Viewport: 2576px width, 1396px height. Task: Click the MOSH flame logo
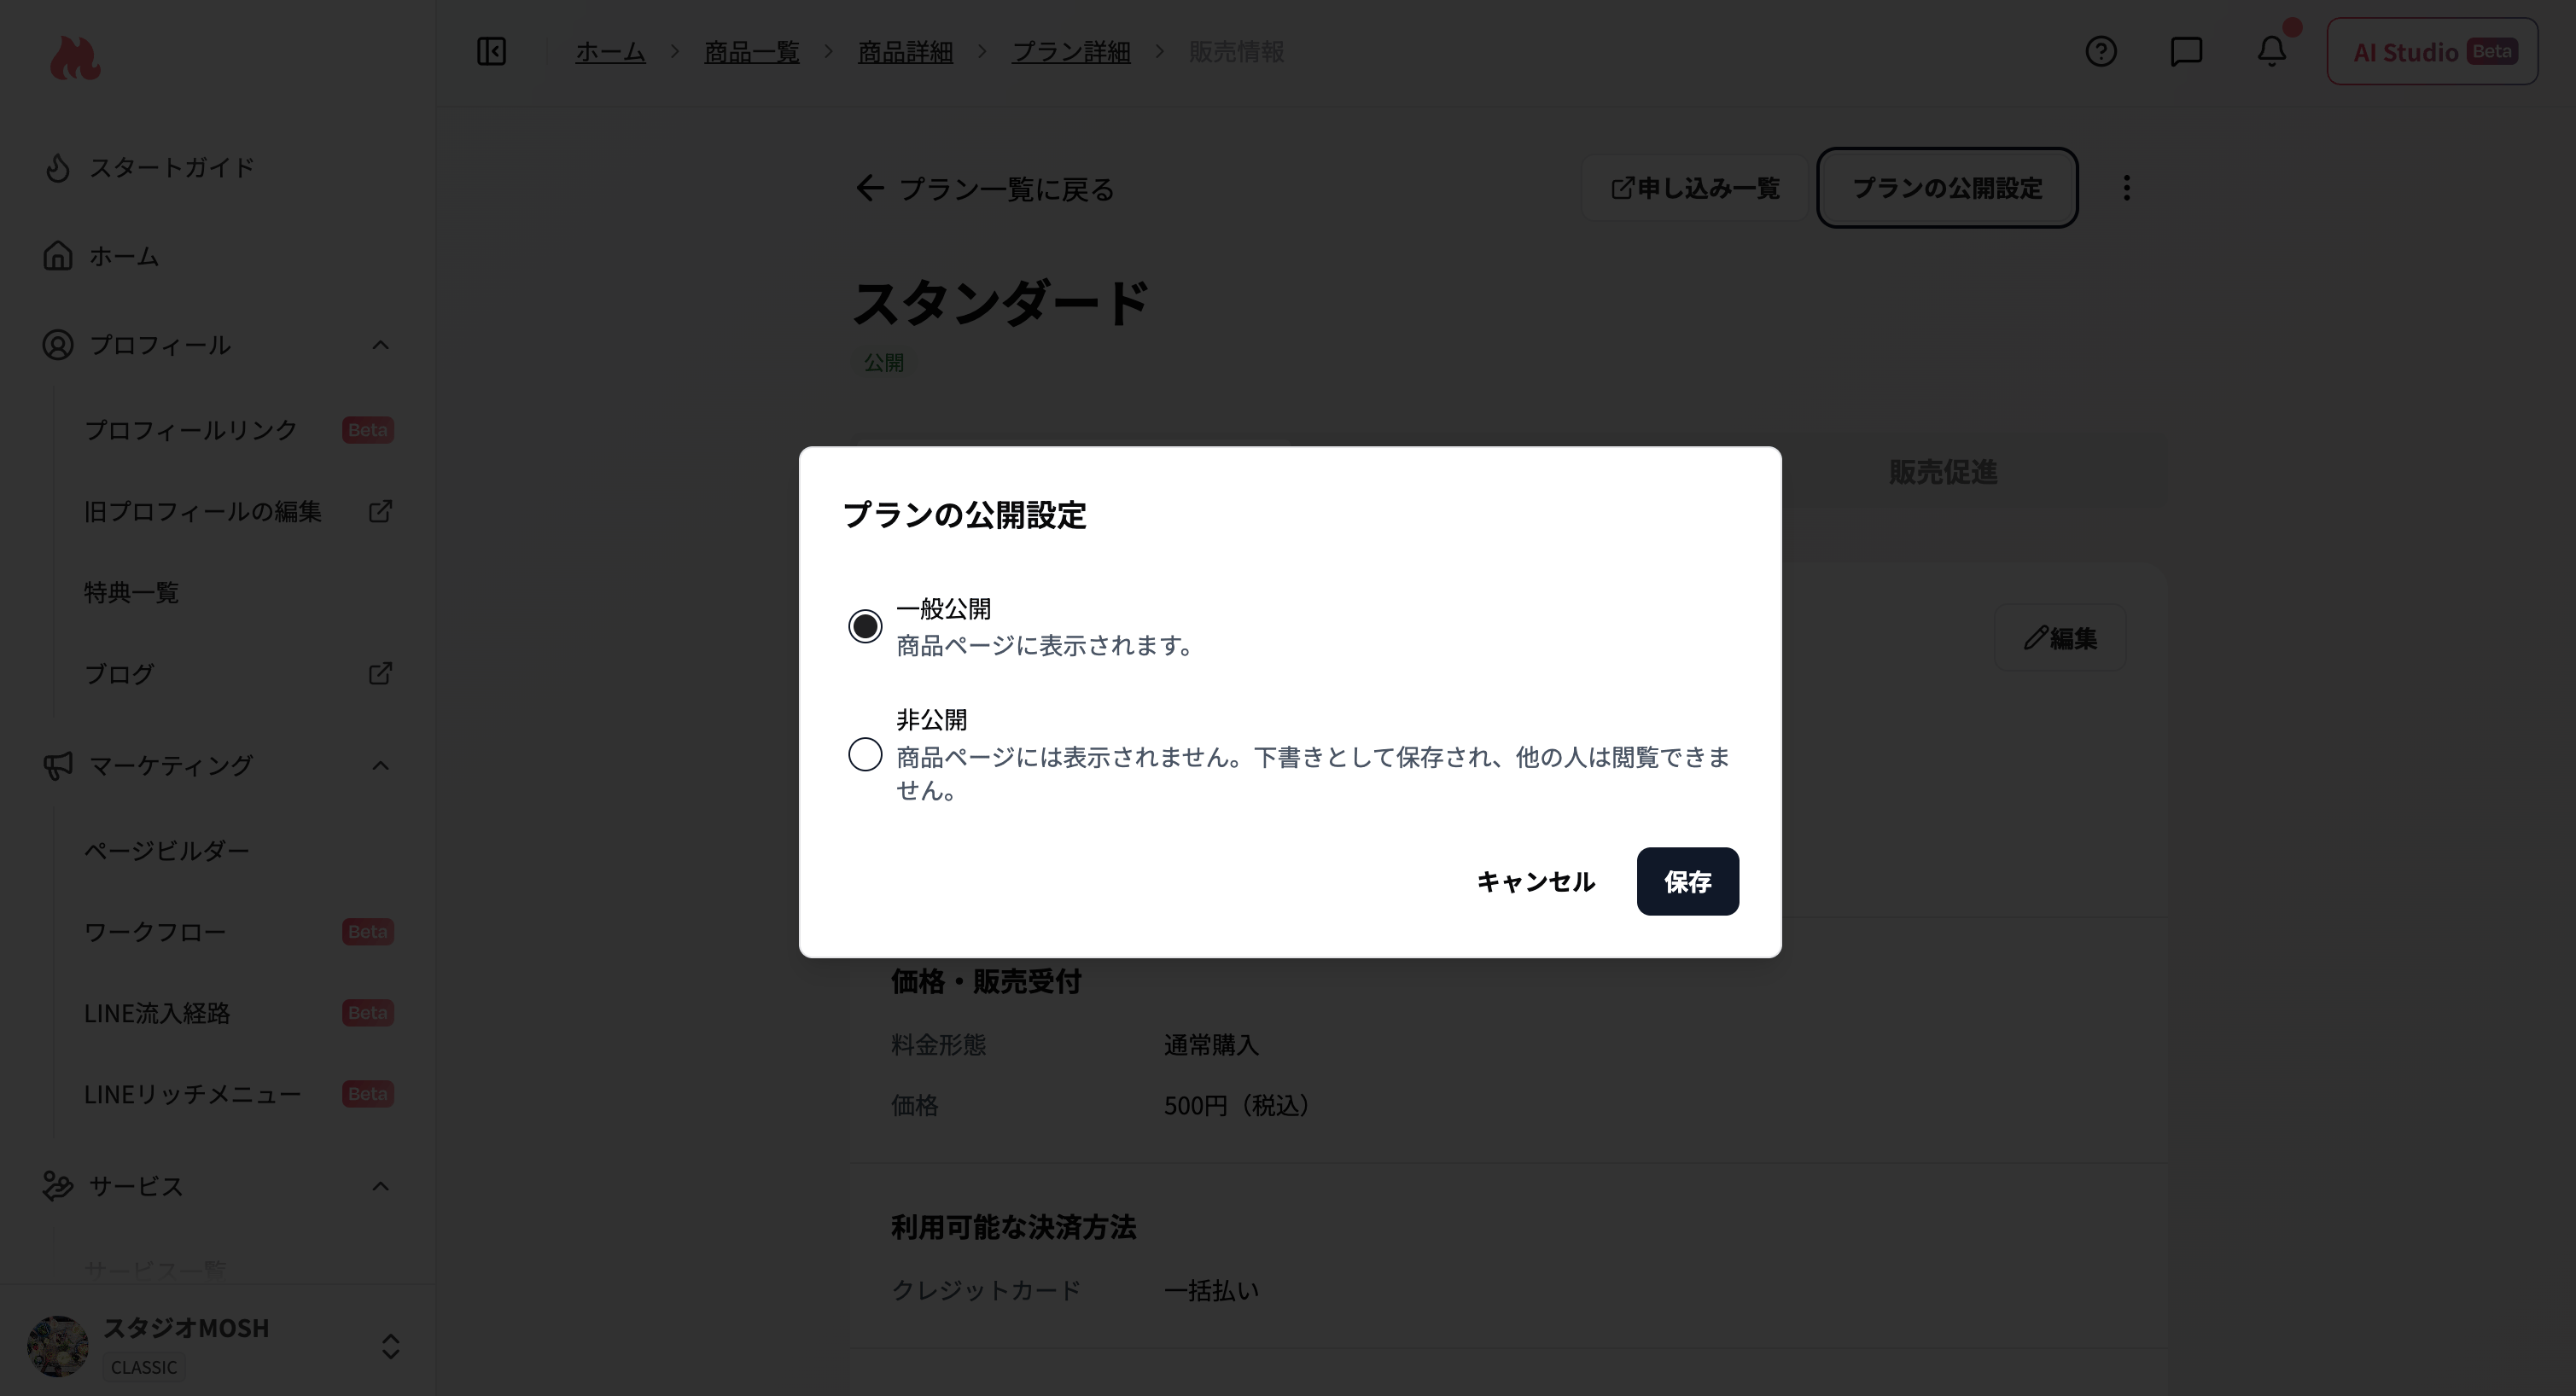pyautogui.click(x=75, y=58)
